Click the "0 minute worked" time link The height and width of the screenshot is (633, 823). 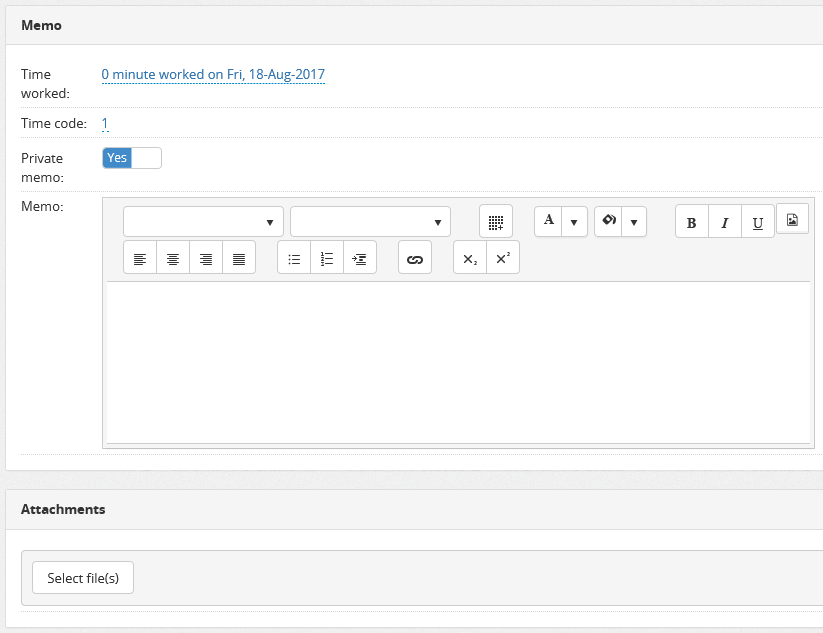[213, 75]
